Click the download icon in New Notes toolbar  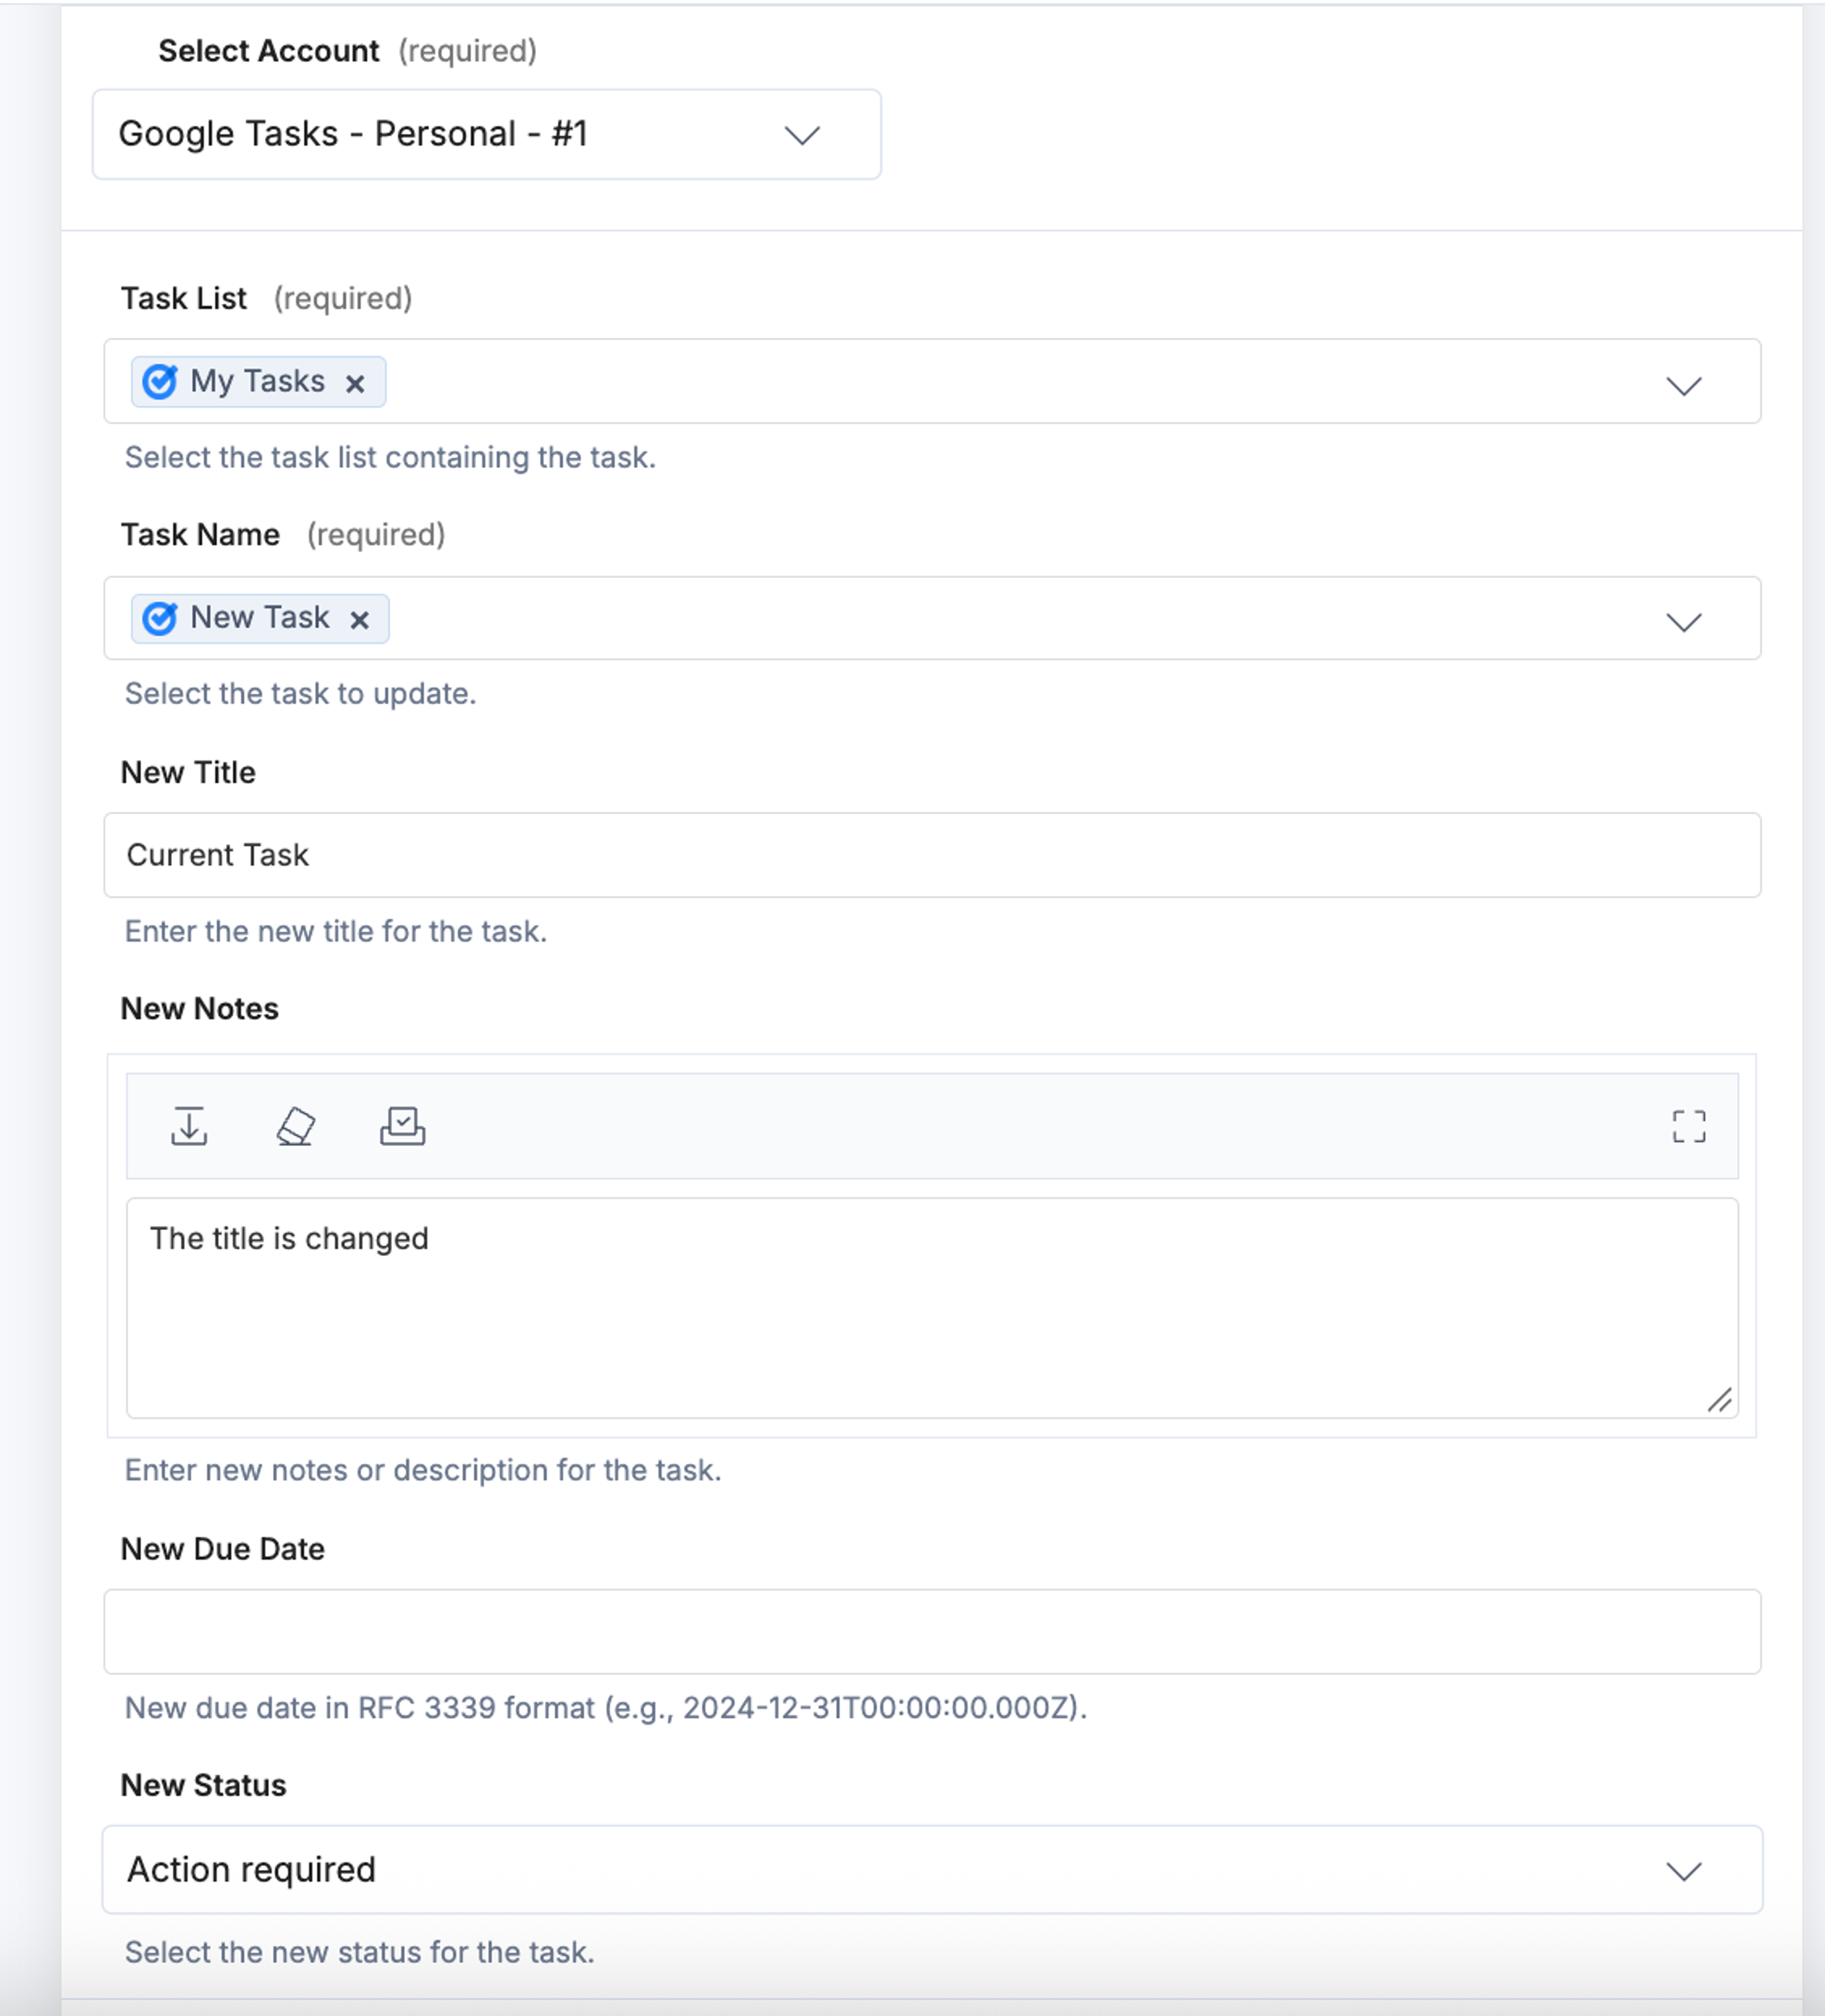tap(189, 1126)
